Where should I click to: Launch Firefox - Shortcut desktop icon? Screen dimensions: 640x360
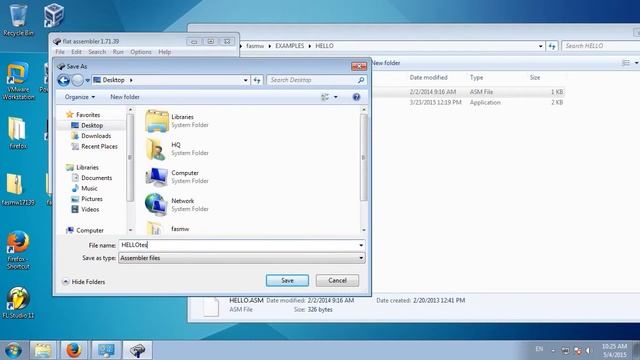[x=18, y=250]
